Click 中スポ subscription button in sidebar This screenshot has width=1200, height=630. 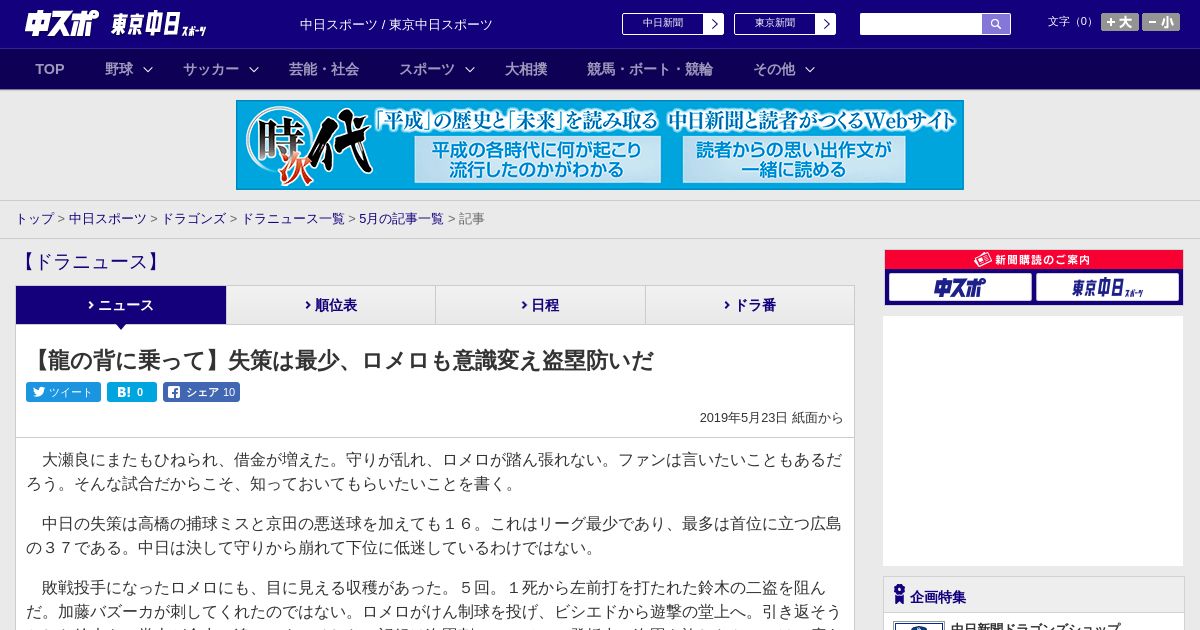pos(960,288)
